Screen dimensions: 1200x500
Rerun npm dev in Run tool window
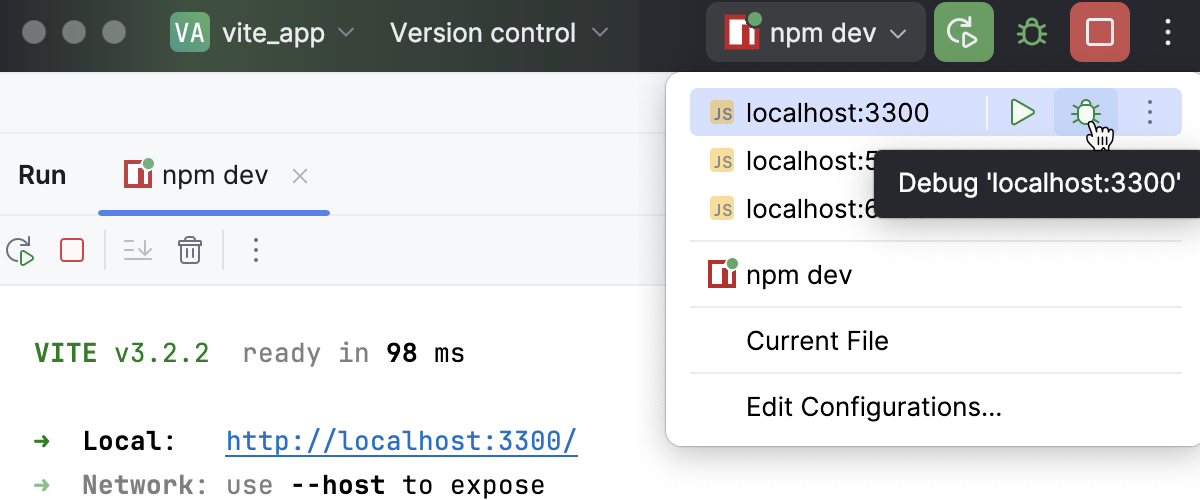point(20,250)
